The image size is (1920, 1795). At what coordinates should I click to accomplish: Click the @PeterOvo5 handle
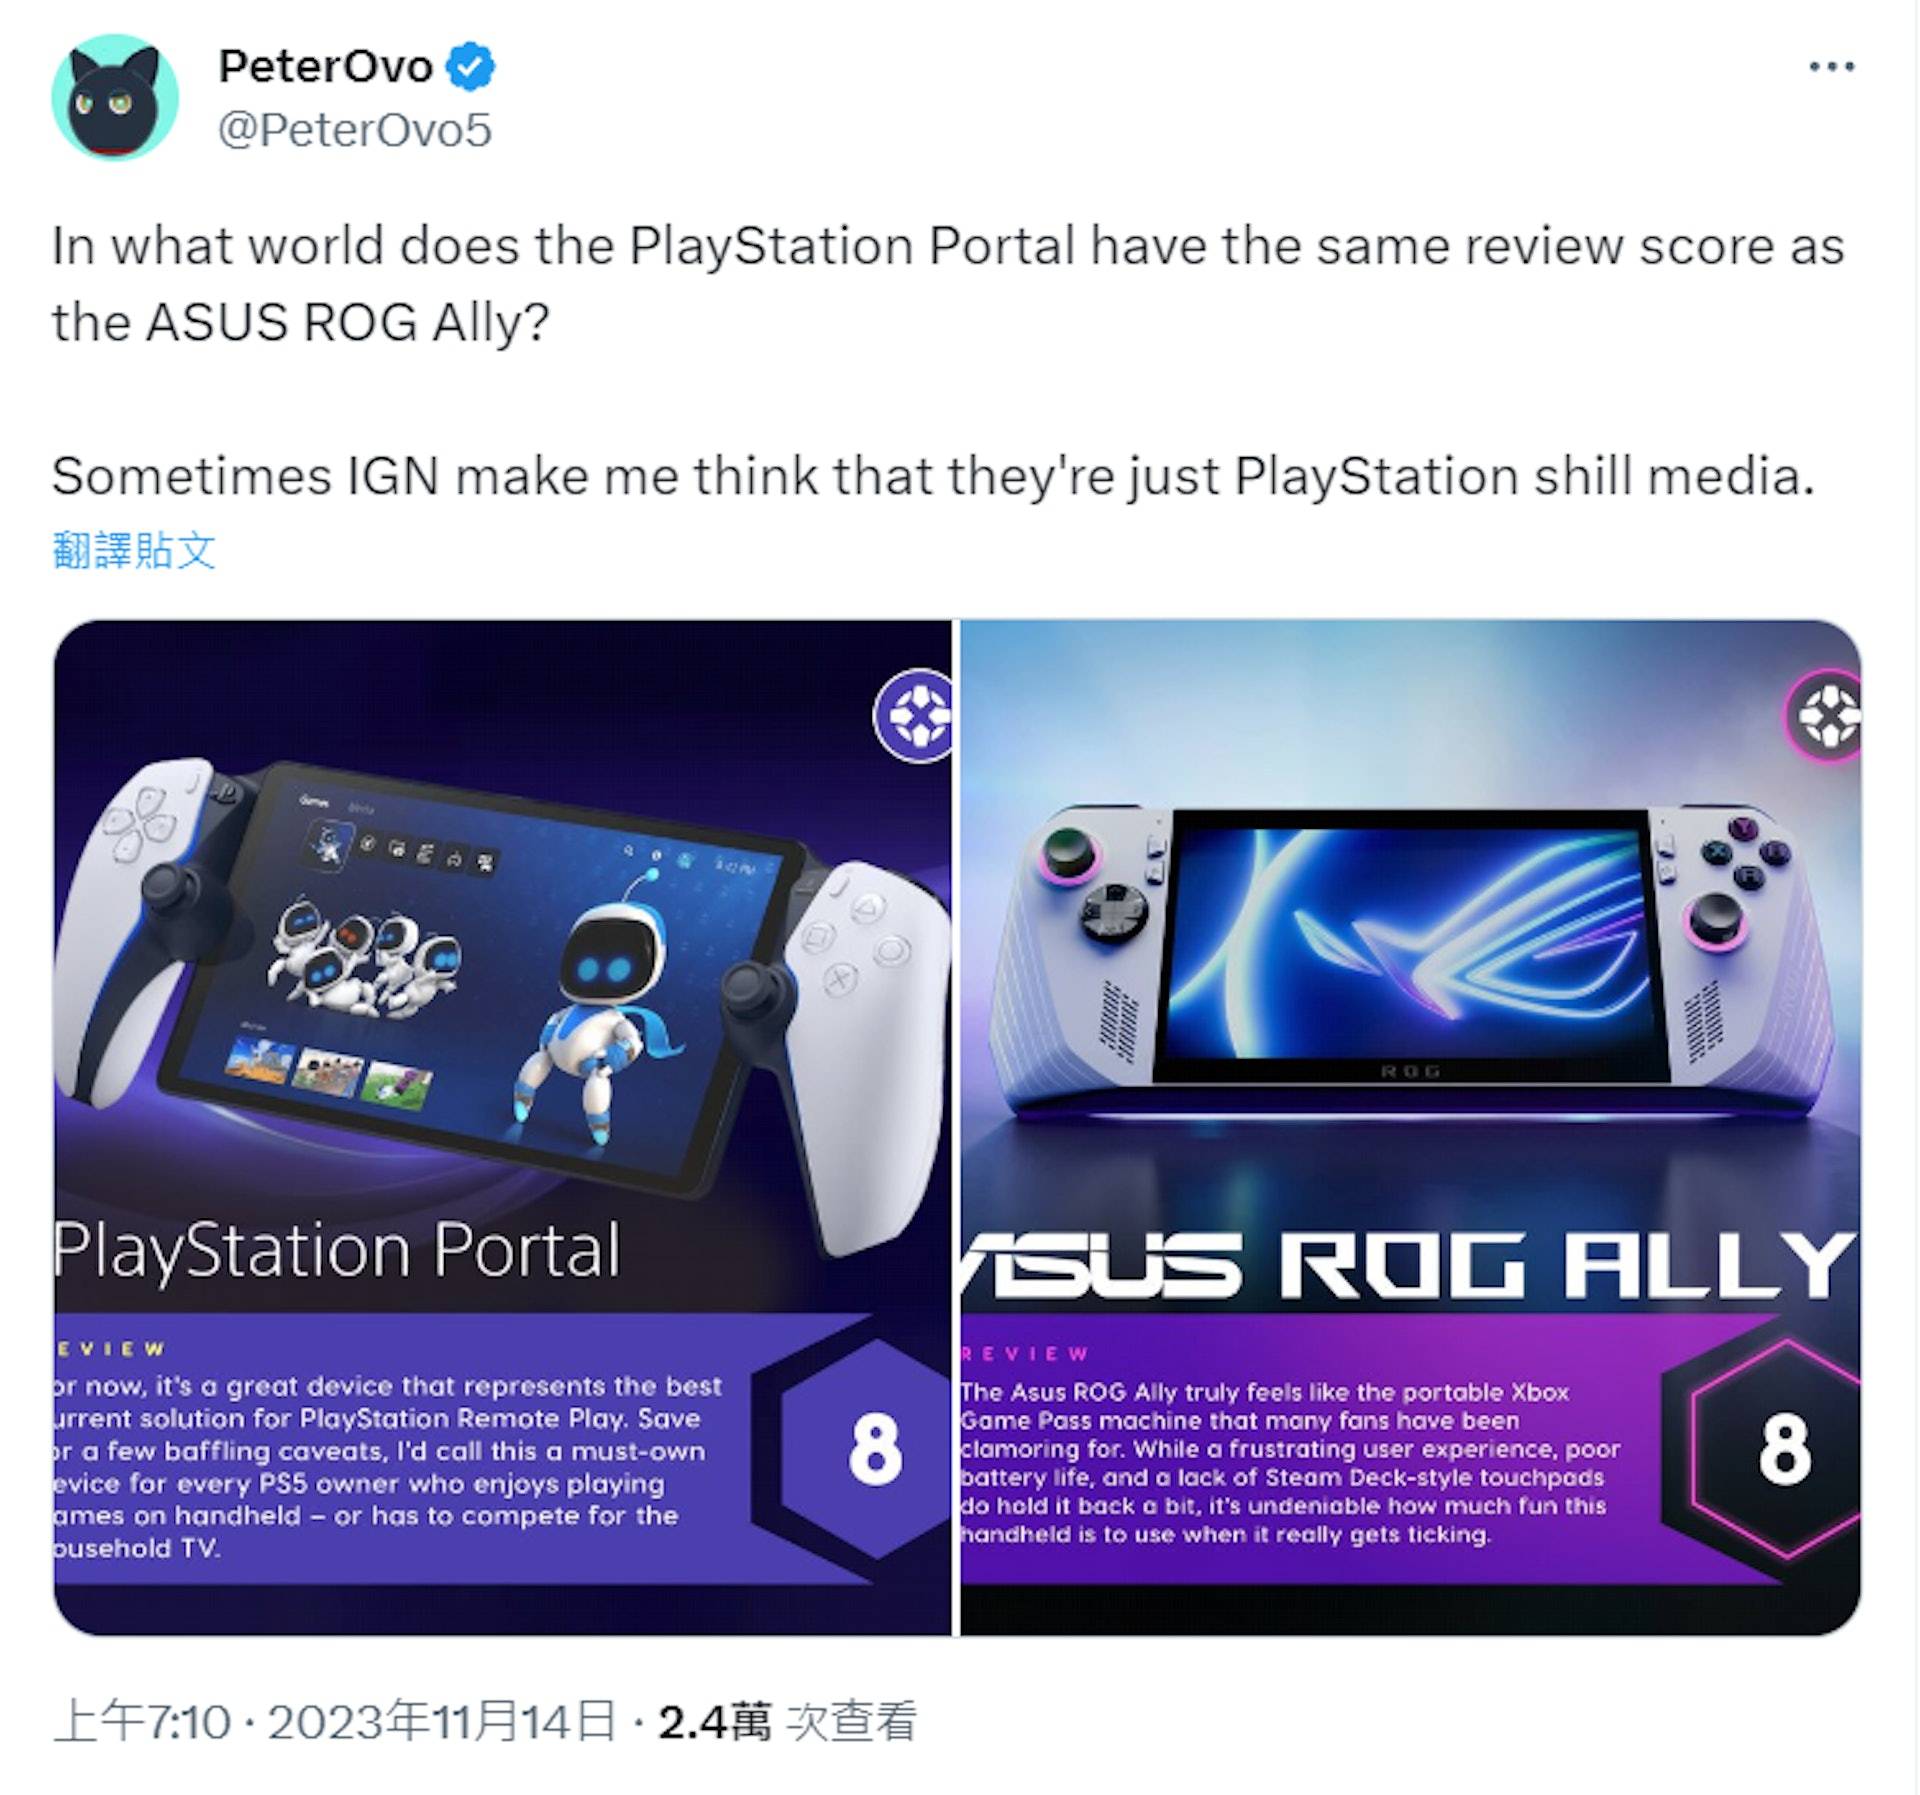point(357,128)
